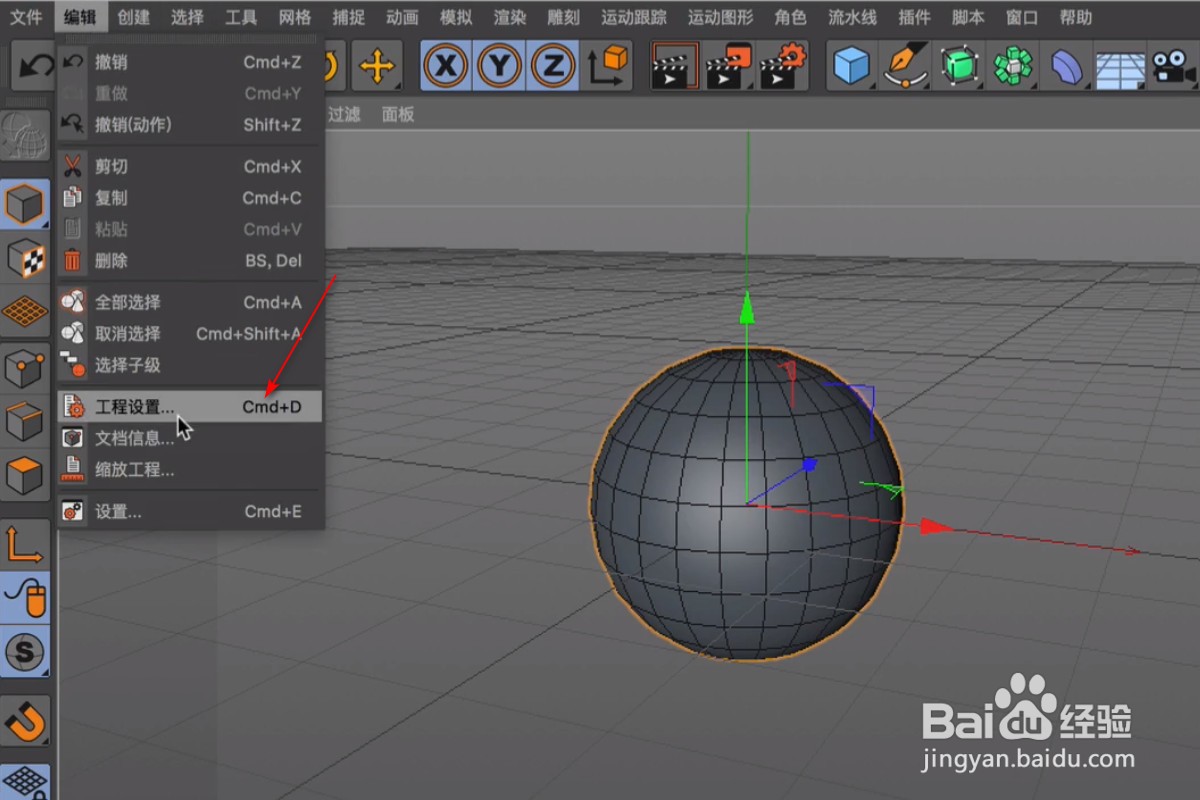Open the 插件 menu
The width and height of the screenshot is (1200, 800).
tap(915, 17)
